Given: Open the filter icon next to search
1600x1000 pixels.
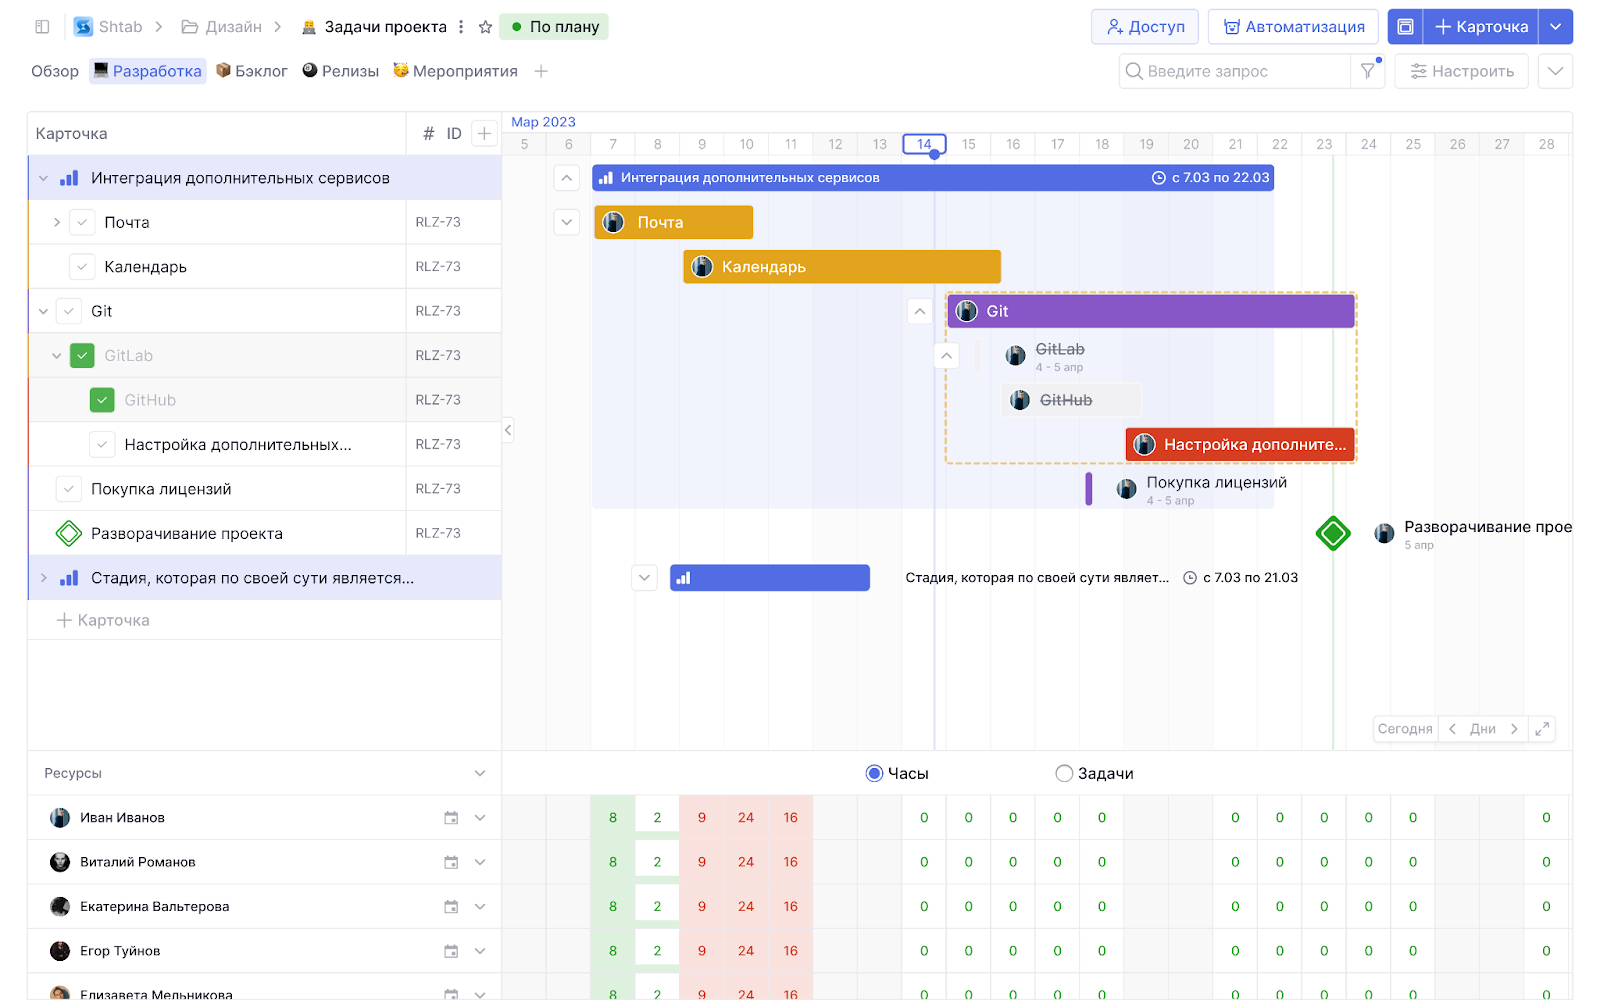Looking at the screenshot, I should [x=1367, y=71].
